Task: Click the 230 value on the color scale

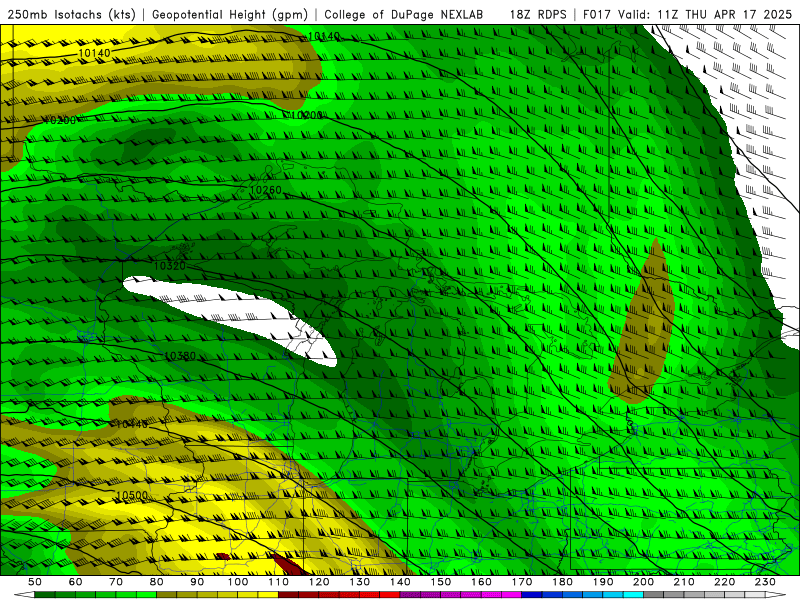Action: tap(765, 582)
